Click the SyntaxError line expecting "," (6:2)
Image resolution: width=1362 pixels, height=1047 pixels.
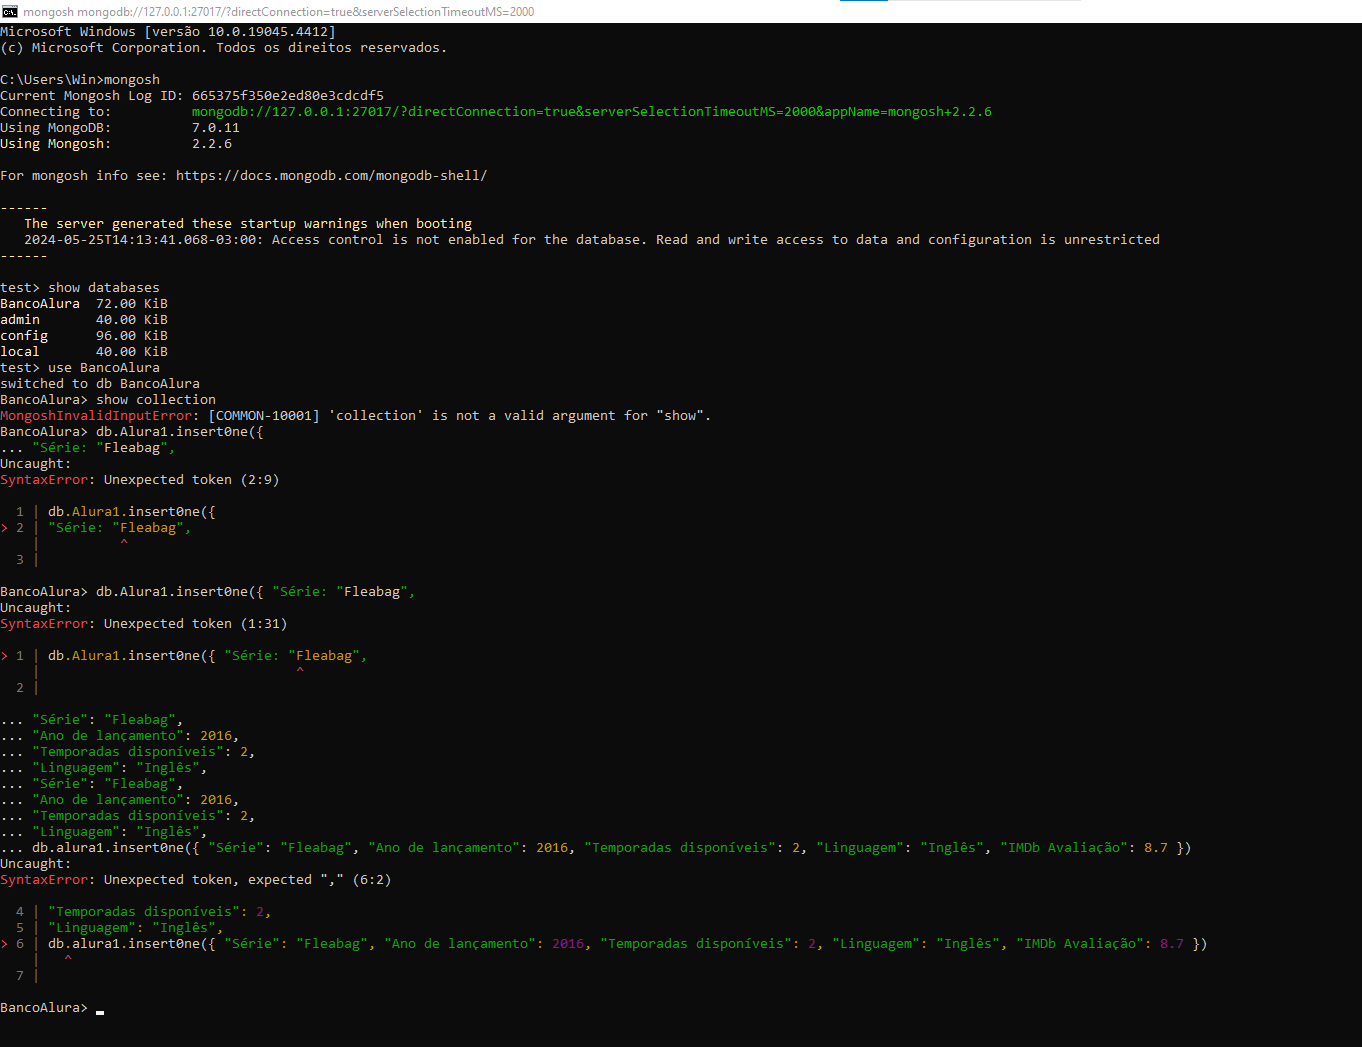click(x=196, y=880)
